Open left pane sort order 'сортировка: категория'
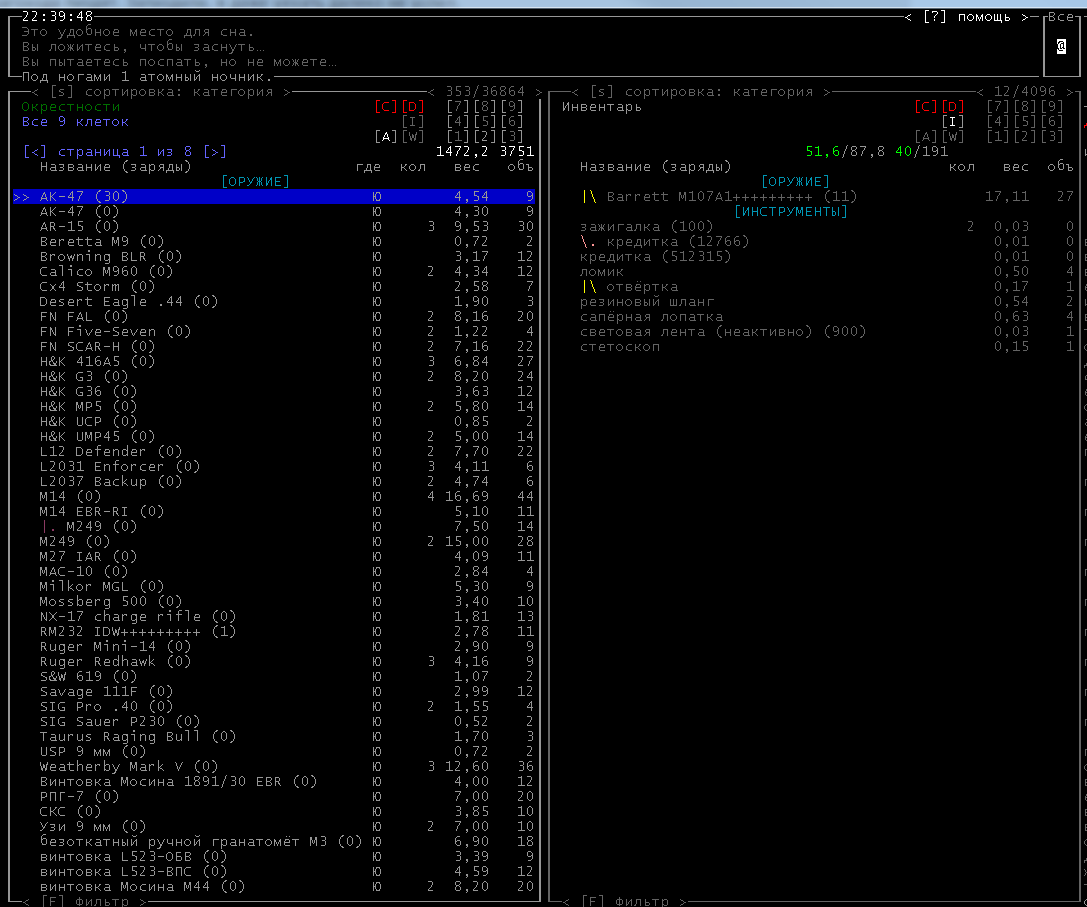The image size is (1087, 907). 164,92
